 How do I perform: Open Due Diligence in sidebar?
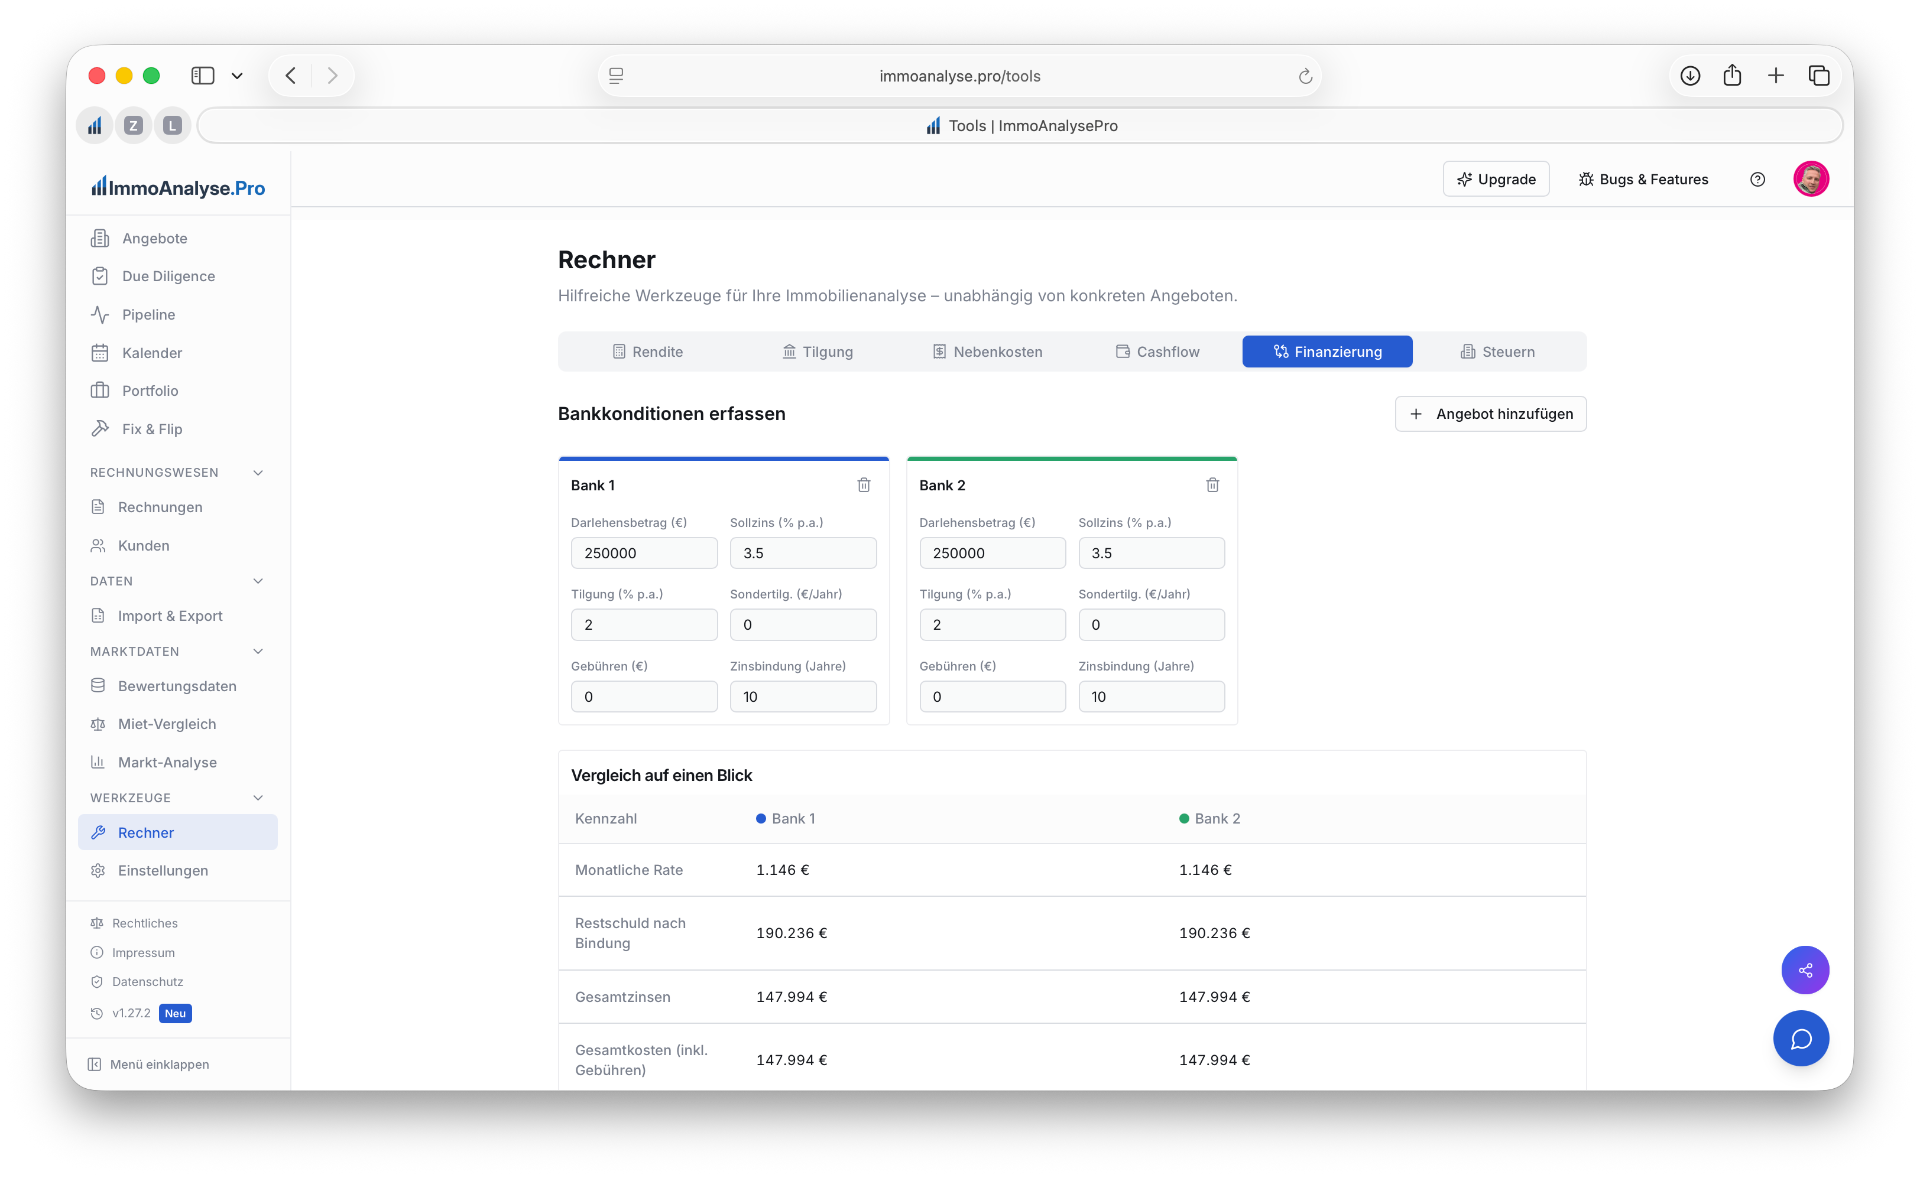click(178, 276)
